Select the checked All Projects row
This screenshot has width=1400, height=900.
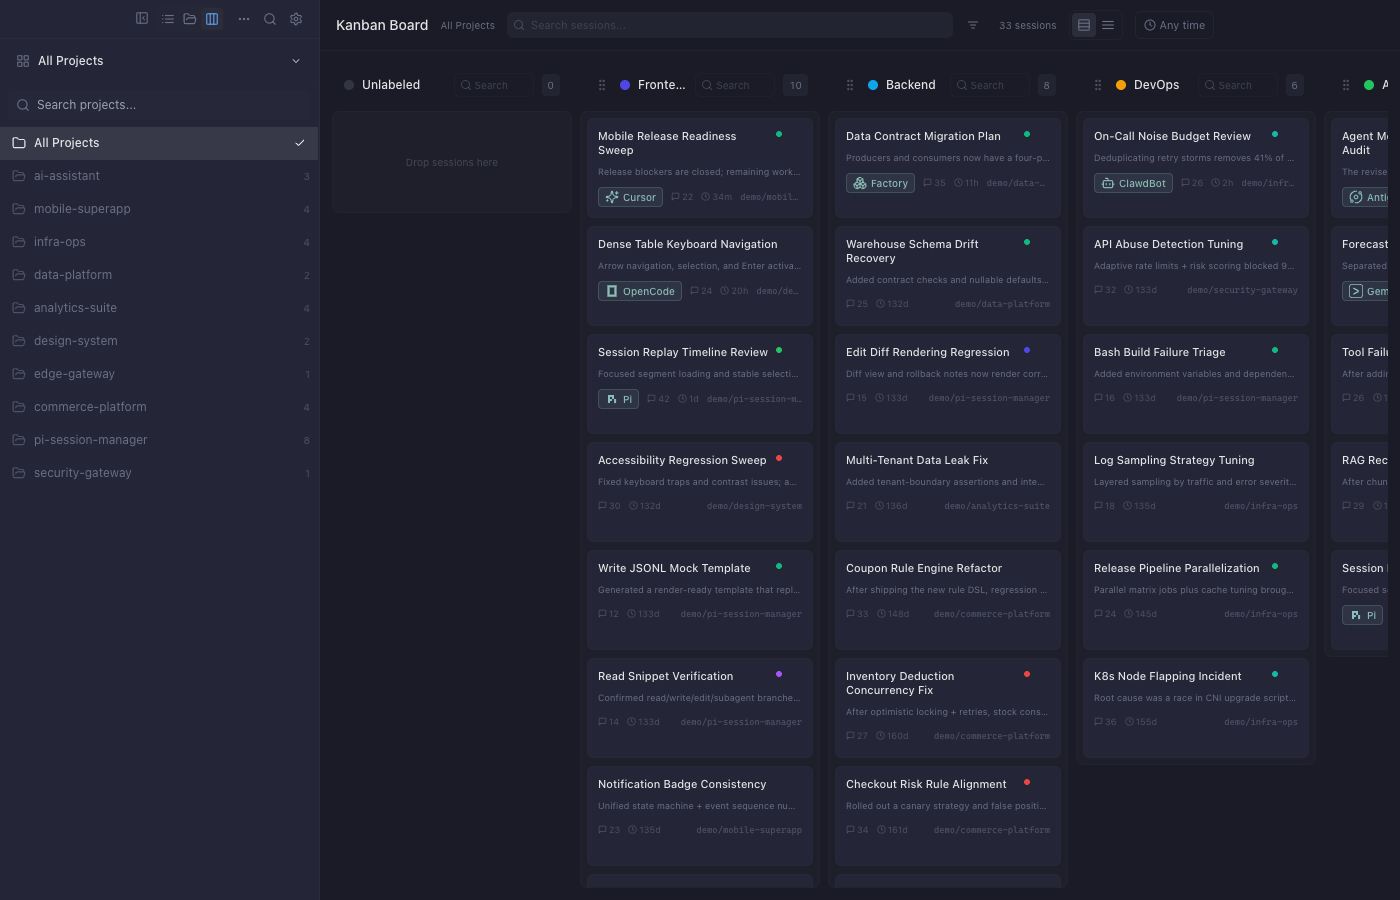coord(159,143)
